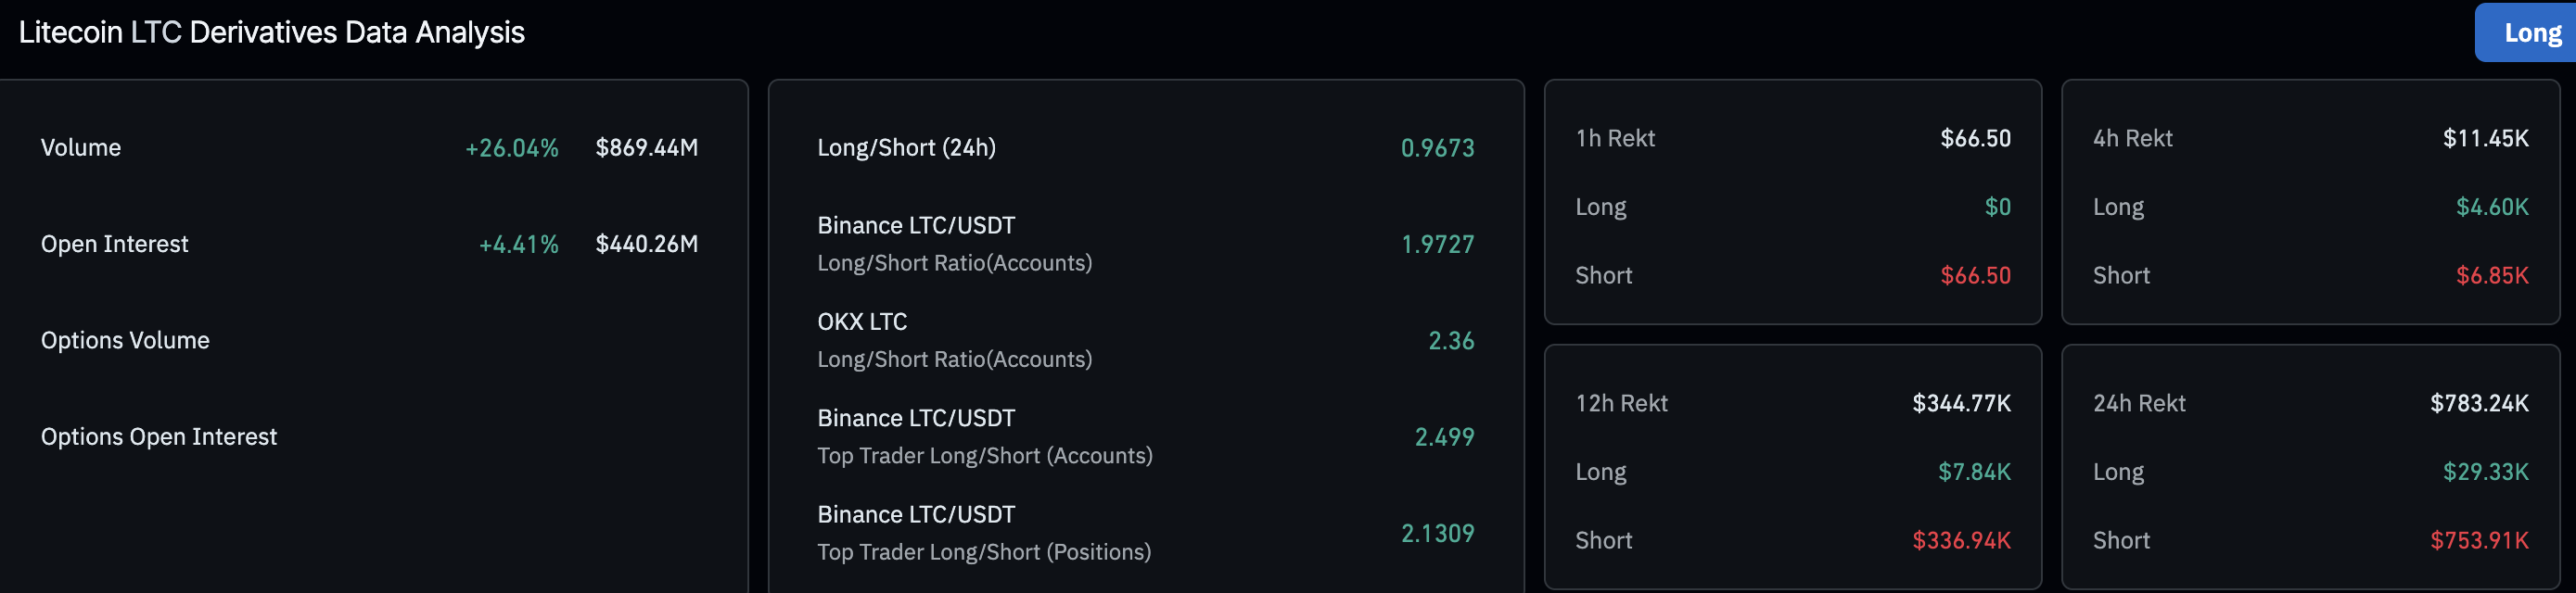Click the Options Open Interest row
The height and width of the screenshot is (593, 2576).
coord(158,436)
